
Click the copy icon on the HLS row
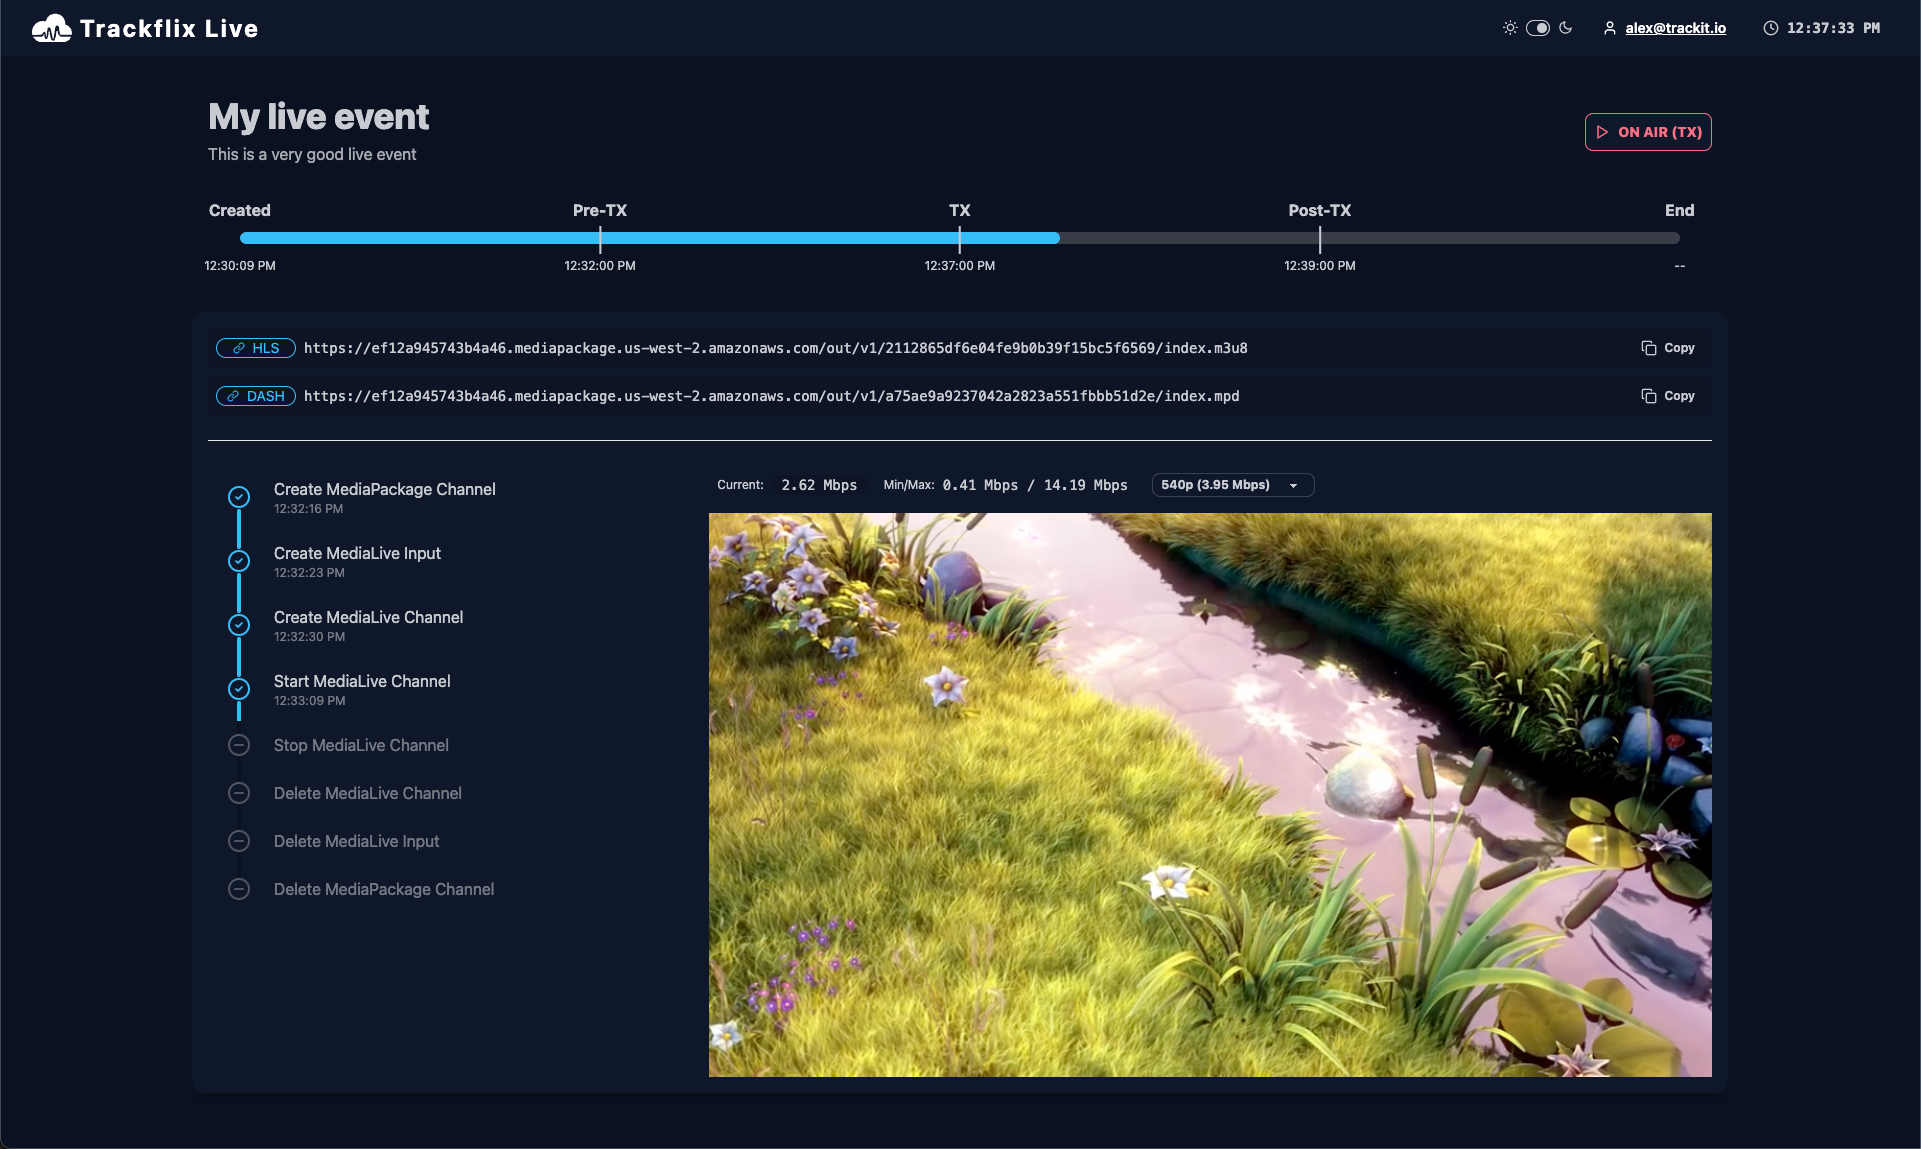coord(1649,348)
